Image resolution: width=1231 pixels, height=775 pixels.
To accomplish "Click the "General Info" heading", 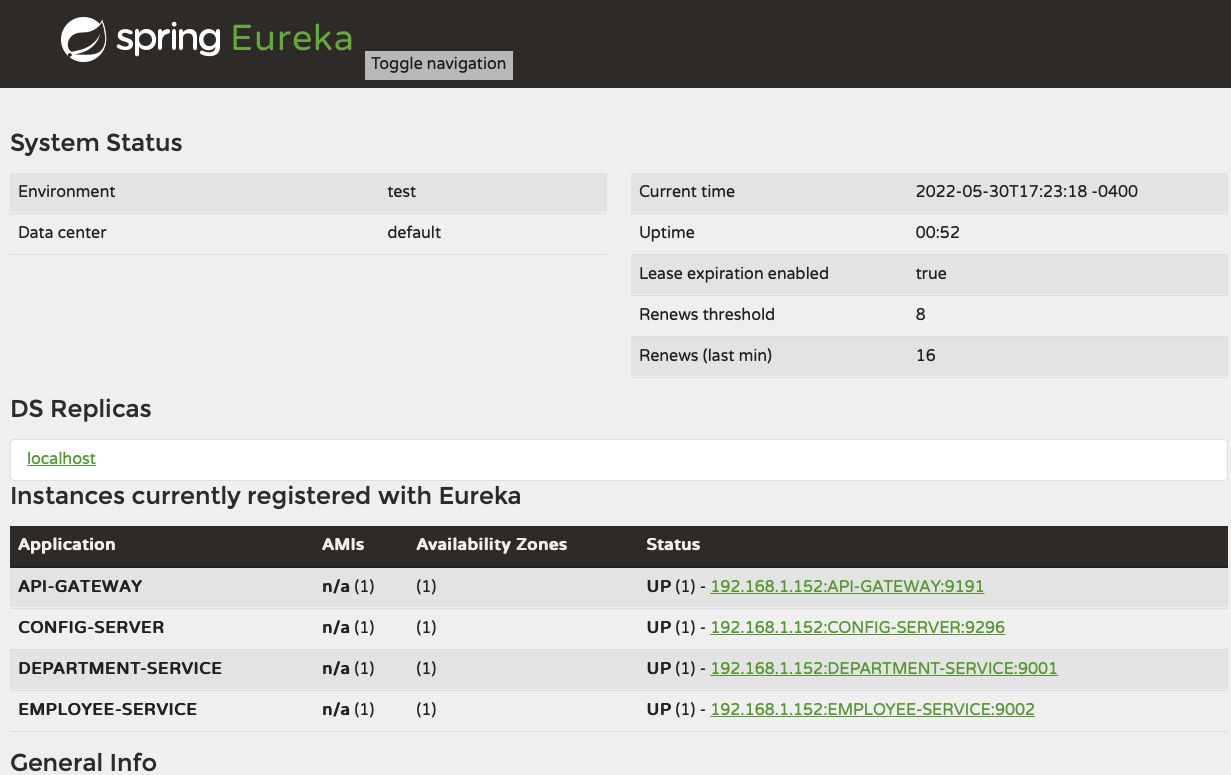I will pos(83,762).
